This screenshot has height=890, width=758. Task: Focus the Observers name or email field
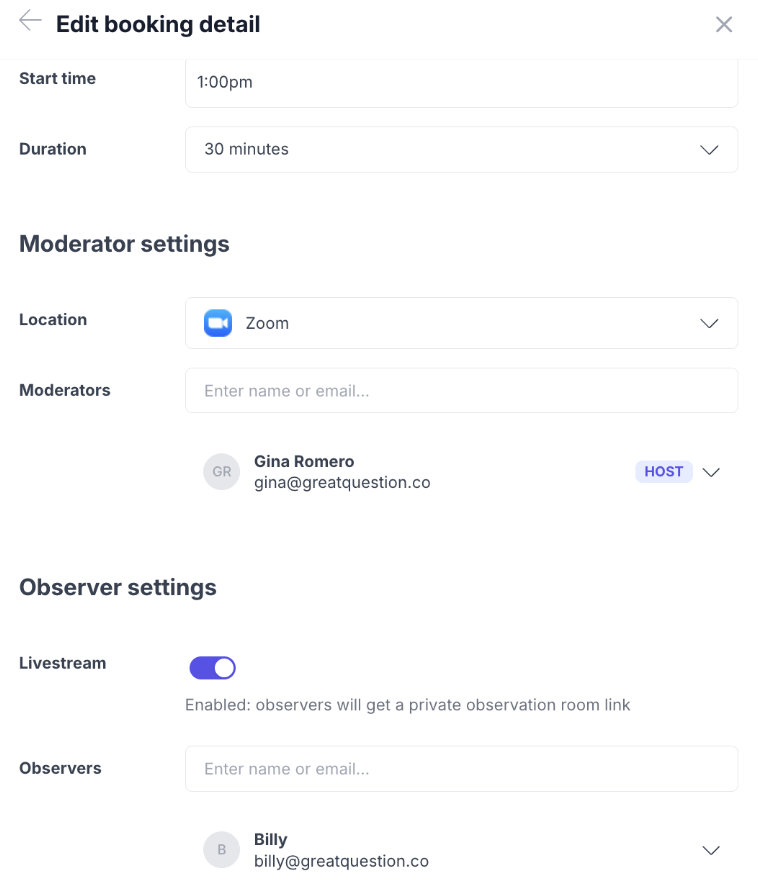461,769
